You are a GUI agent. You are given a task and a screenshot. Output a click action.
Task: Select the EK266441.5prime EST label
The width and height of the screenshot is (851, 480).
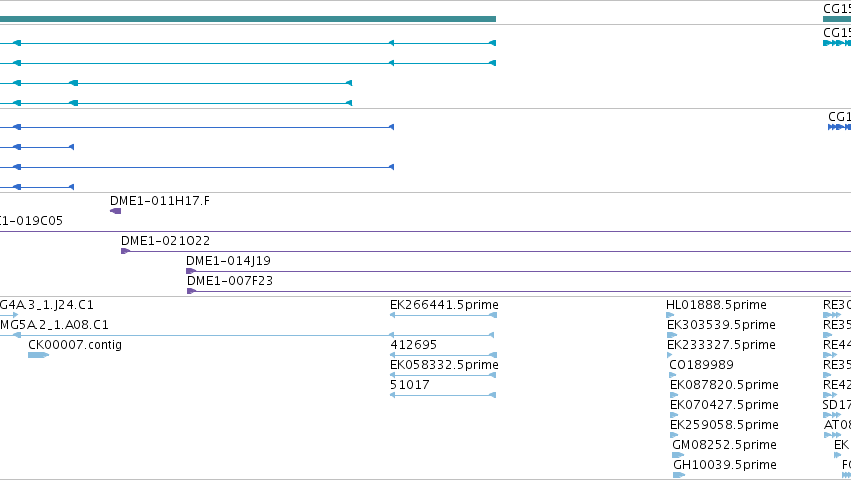444,305
